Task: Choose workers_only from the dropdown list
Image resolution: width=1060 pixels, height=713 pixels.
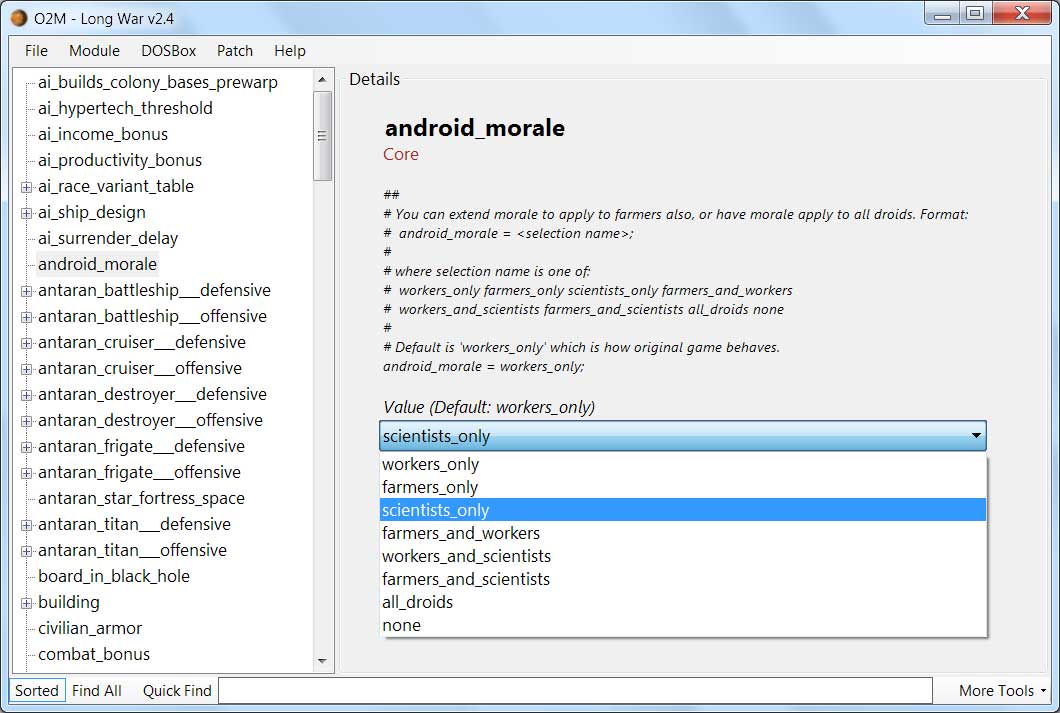Action: pyautogui.click(x=683, y=464)
